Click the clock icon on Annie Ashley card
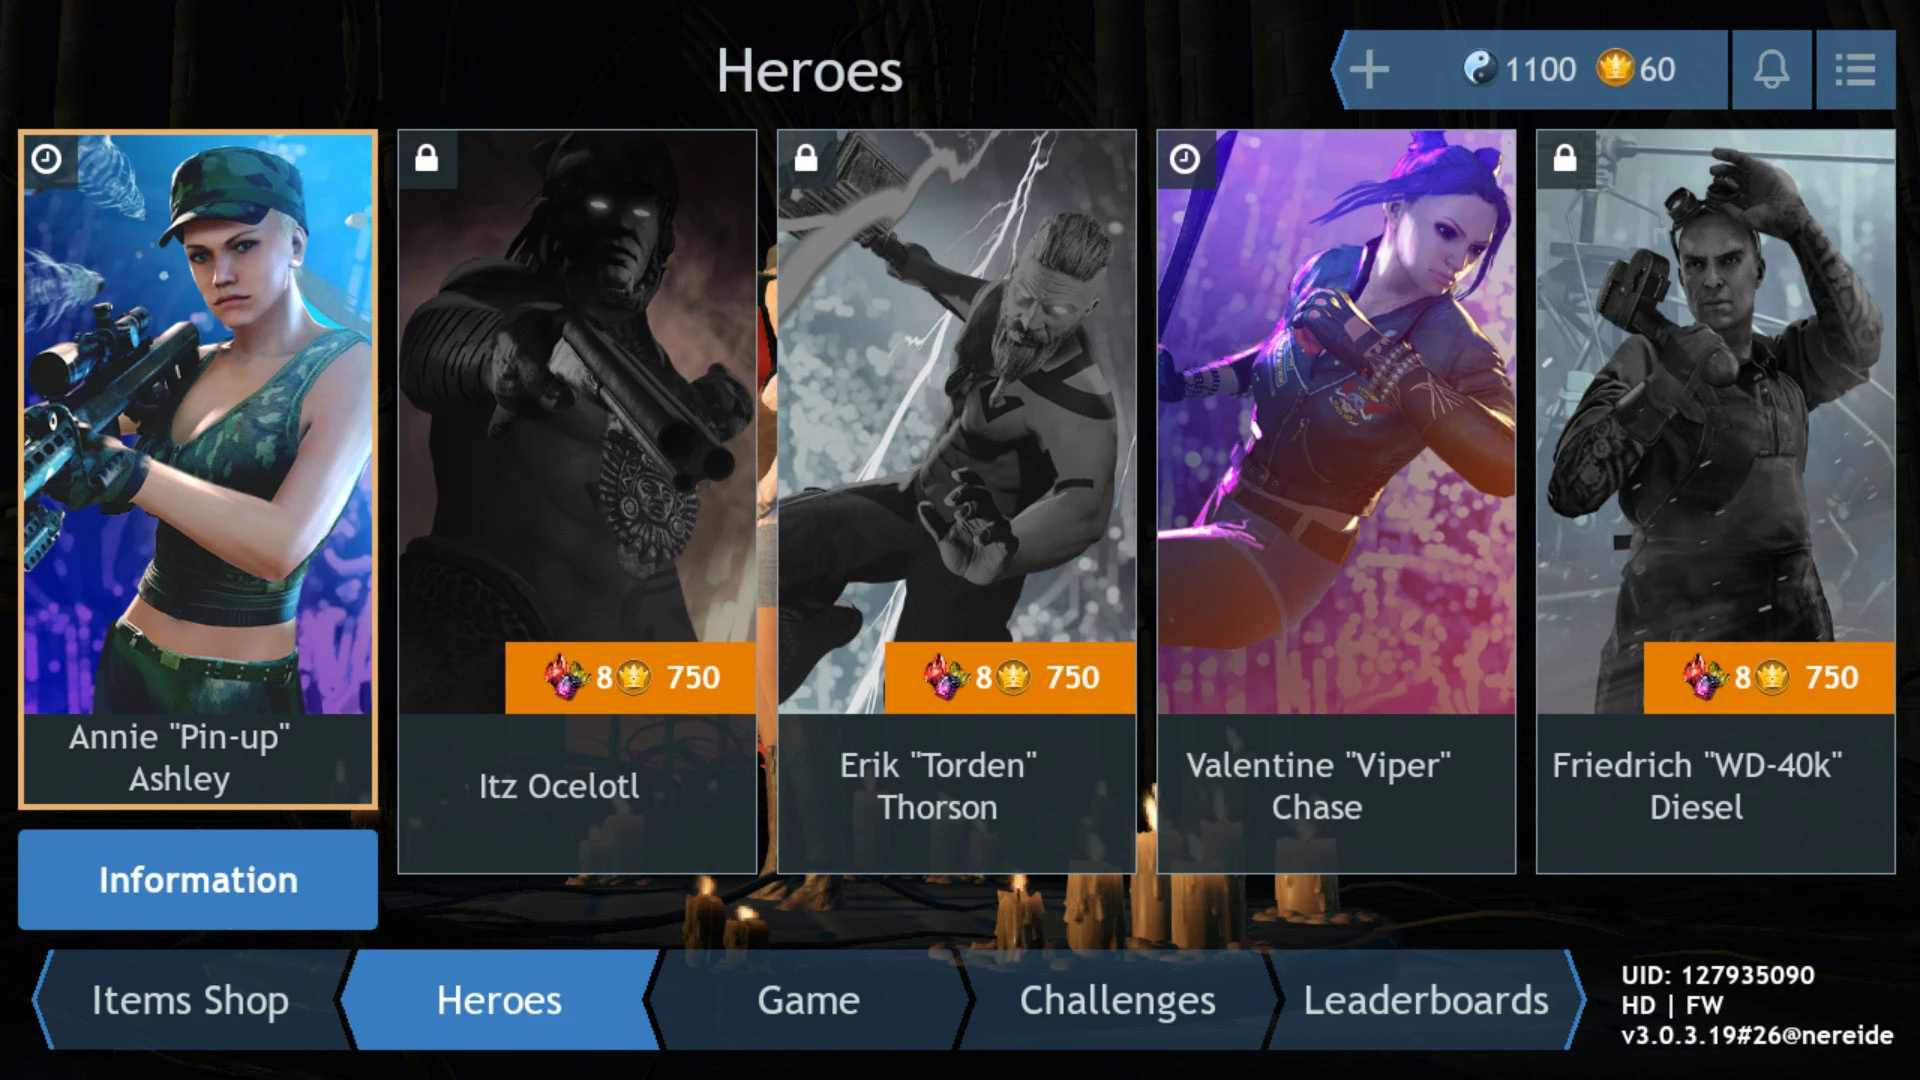 (x=47, y=159)
